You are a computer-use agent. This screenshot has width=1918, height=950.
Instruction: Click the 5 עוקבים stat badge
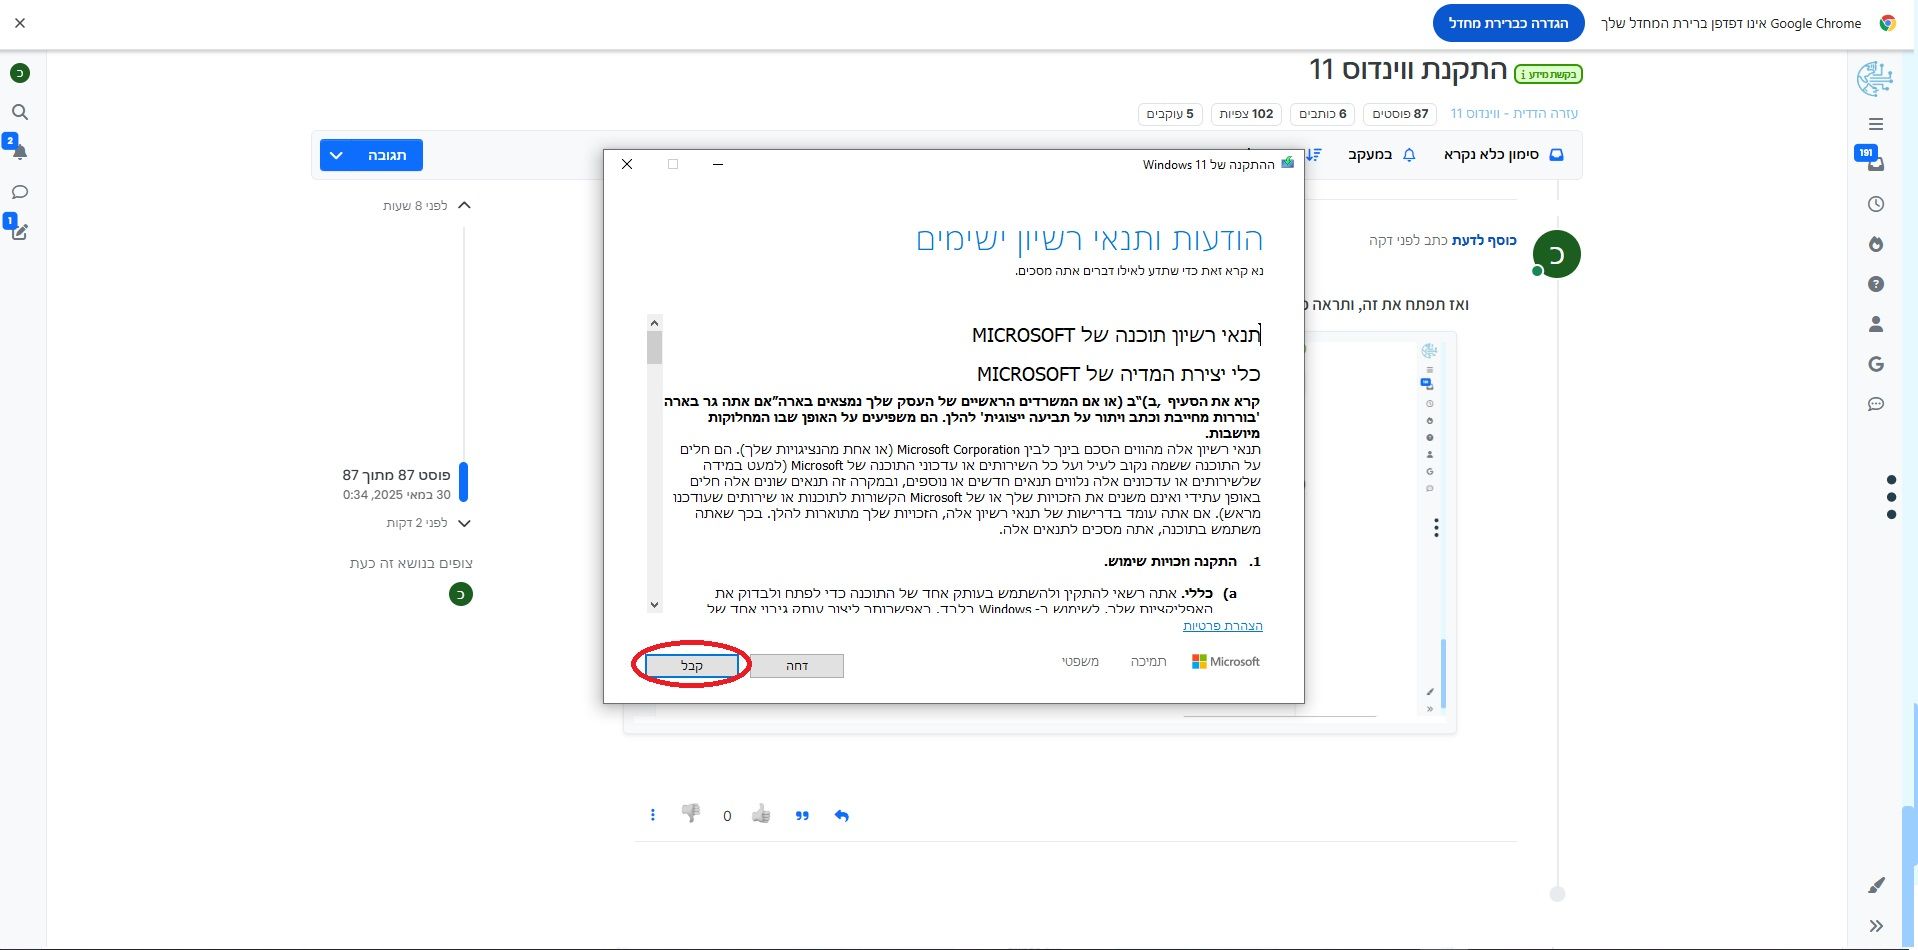pyautogui.click(x=1170, y=114)
